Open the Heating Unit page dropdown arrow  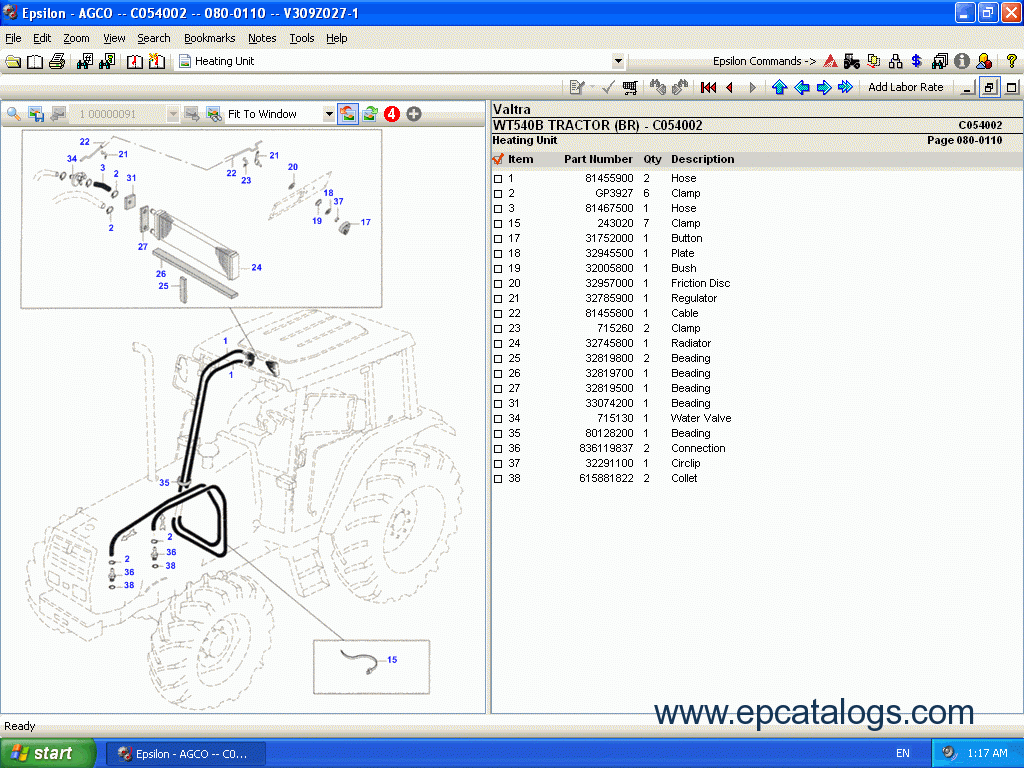(618, 61)
